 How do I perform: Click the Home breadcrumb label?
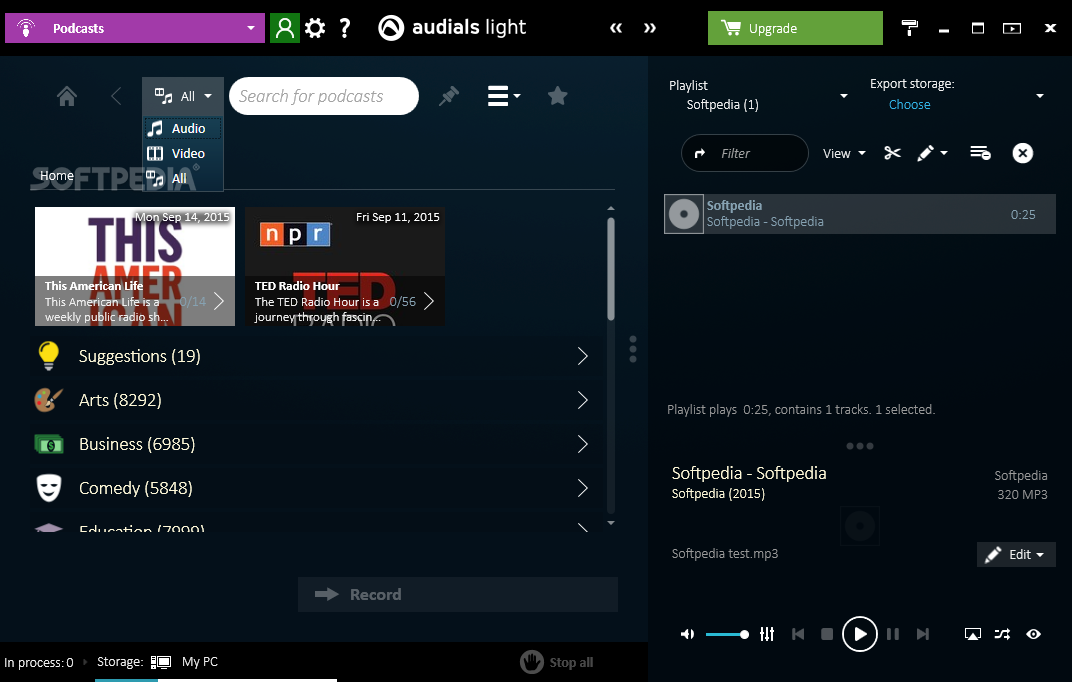tap(57, 176)
